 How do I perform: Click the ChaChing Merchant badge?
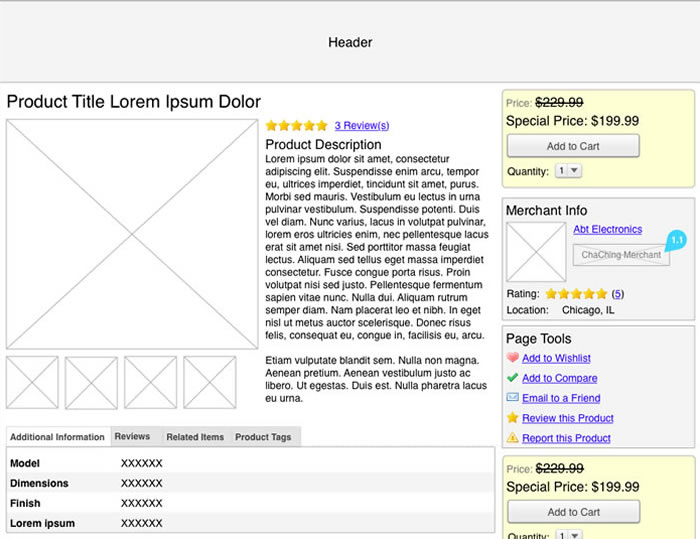click(x=621, y=255)
